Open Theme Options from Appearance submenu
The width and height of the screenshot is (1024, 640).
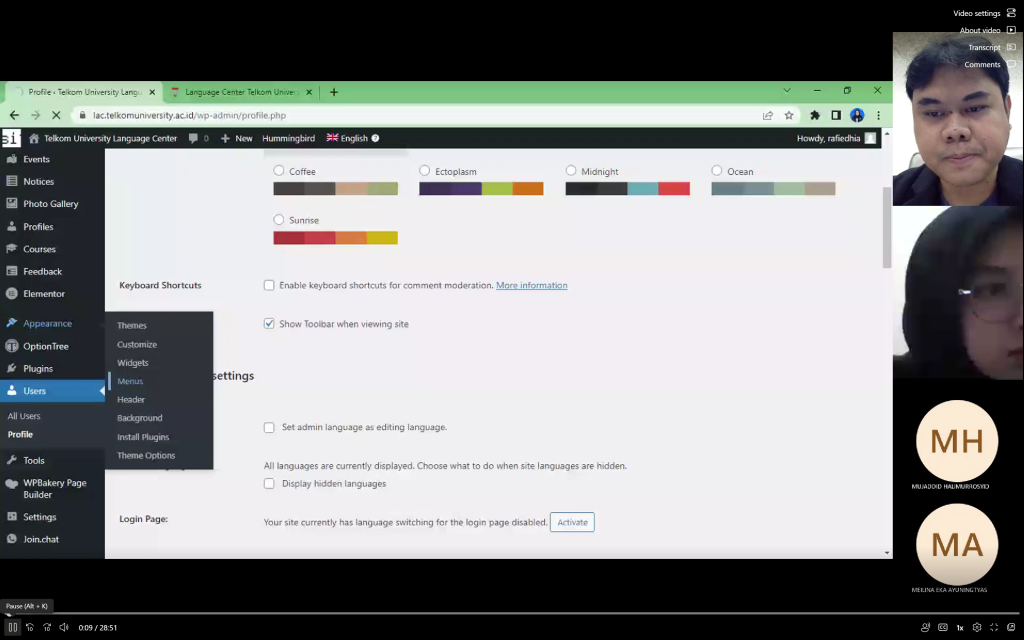coord(146,455)
